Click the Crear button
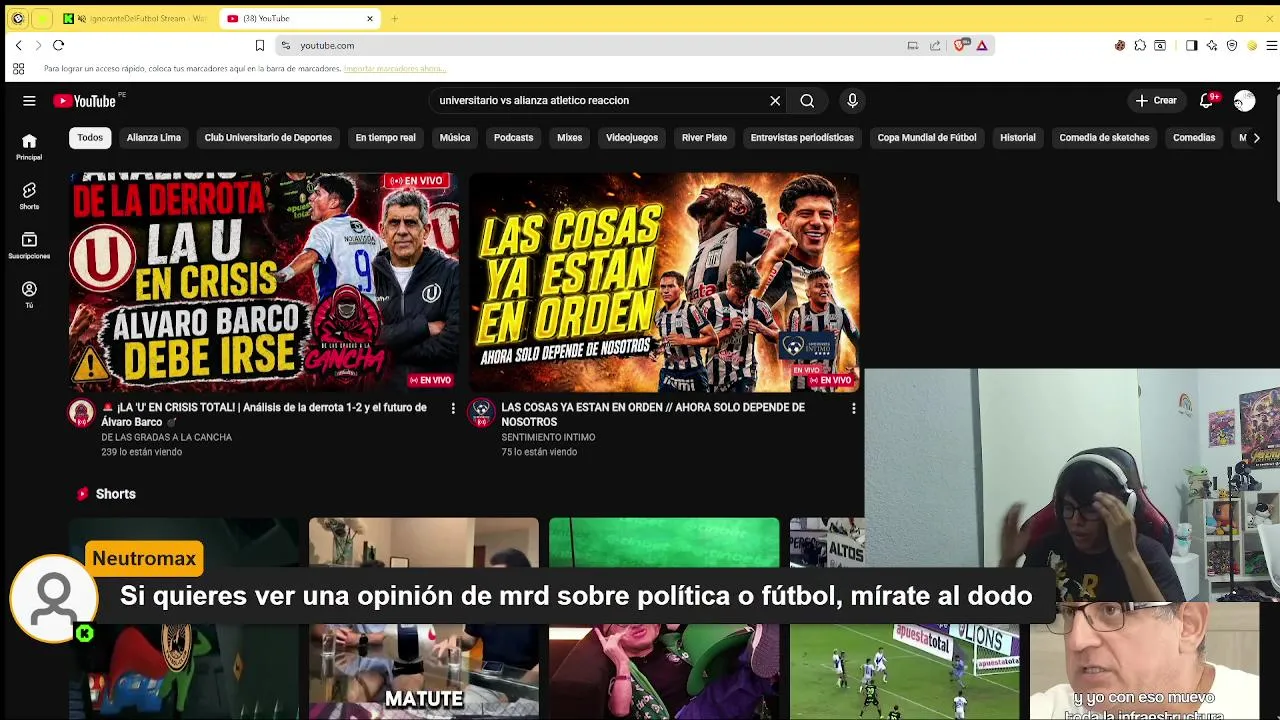 click(x=1156, y=100)
